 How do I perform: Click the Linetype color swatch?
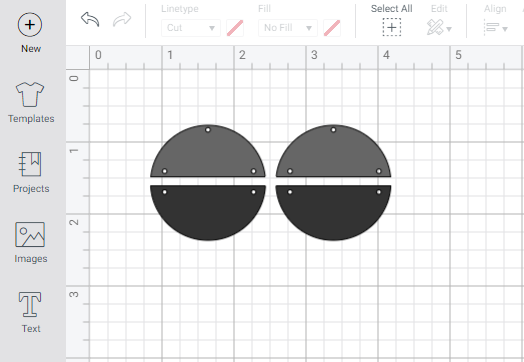(235, 28)
